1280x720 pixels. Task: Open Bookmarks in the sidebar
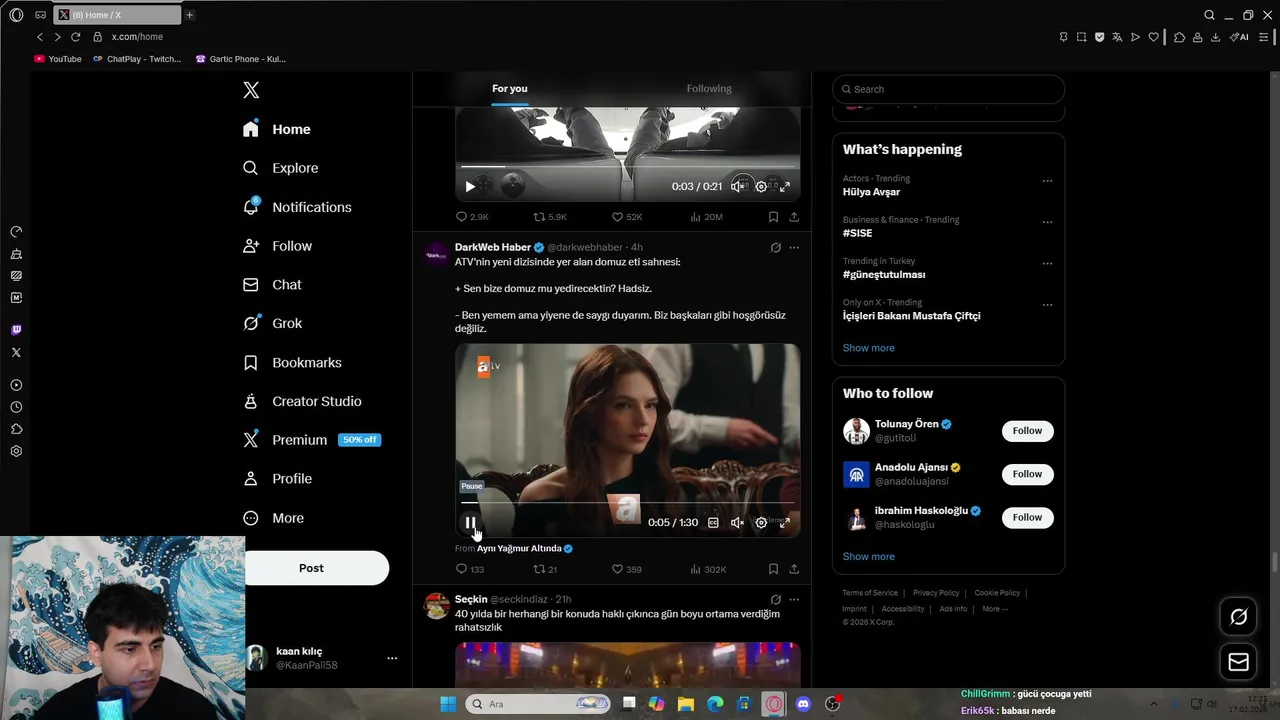pos(292,362)
